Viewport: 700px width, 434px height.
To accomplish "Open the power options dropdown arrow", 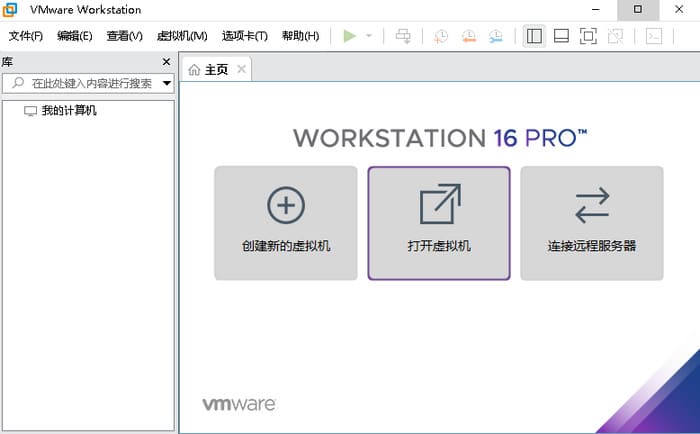I will pyautogui.click(x=369, y=36).
